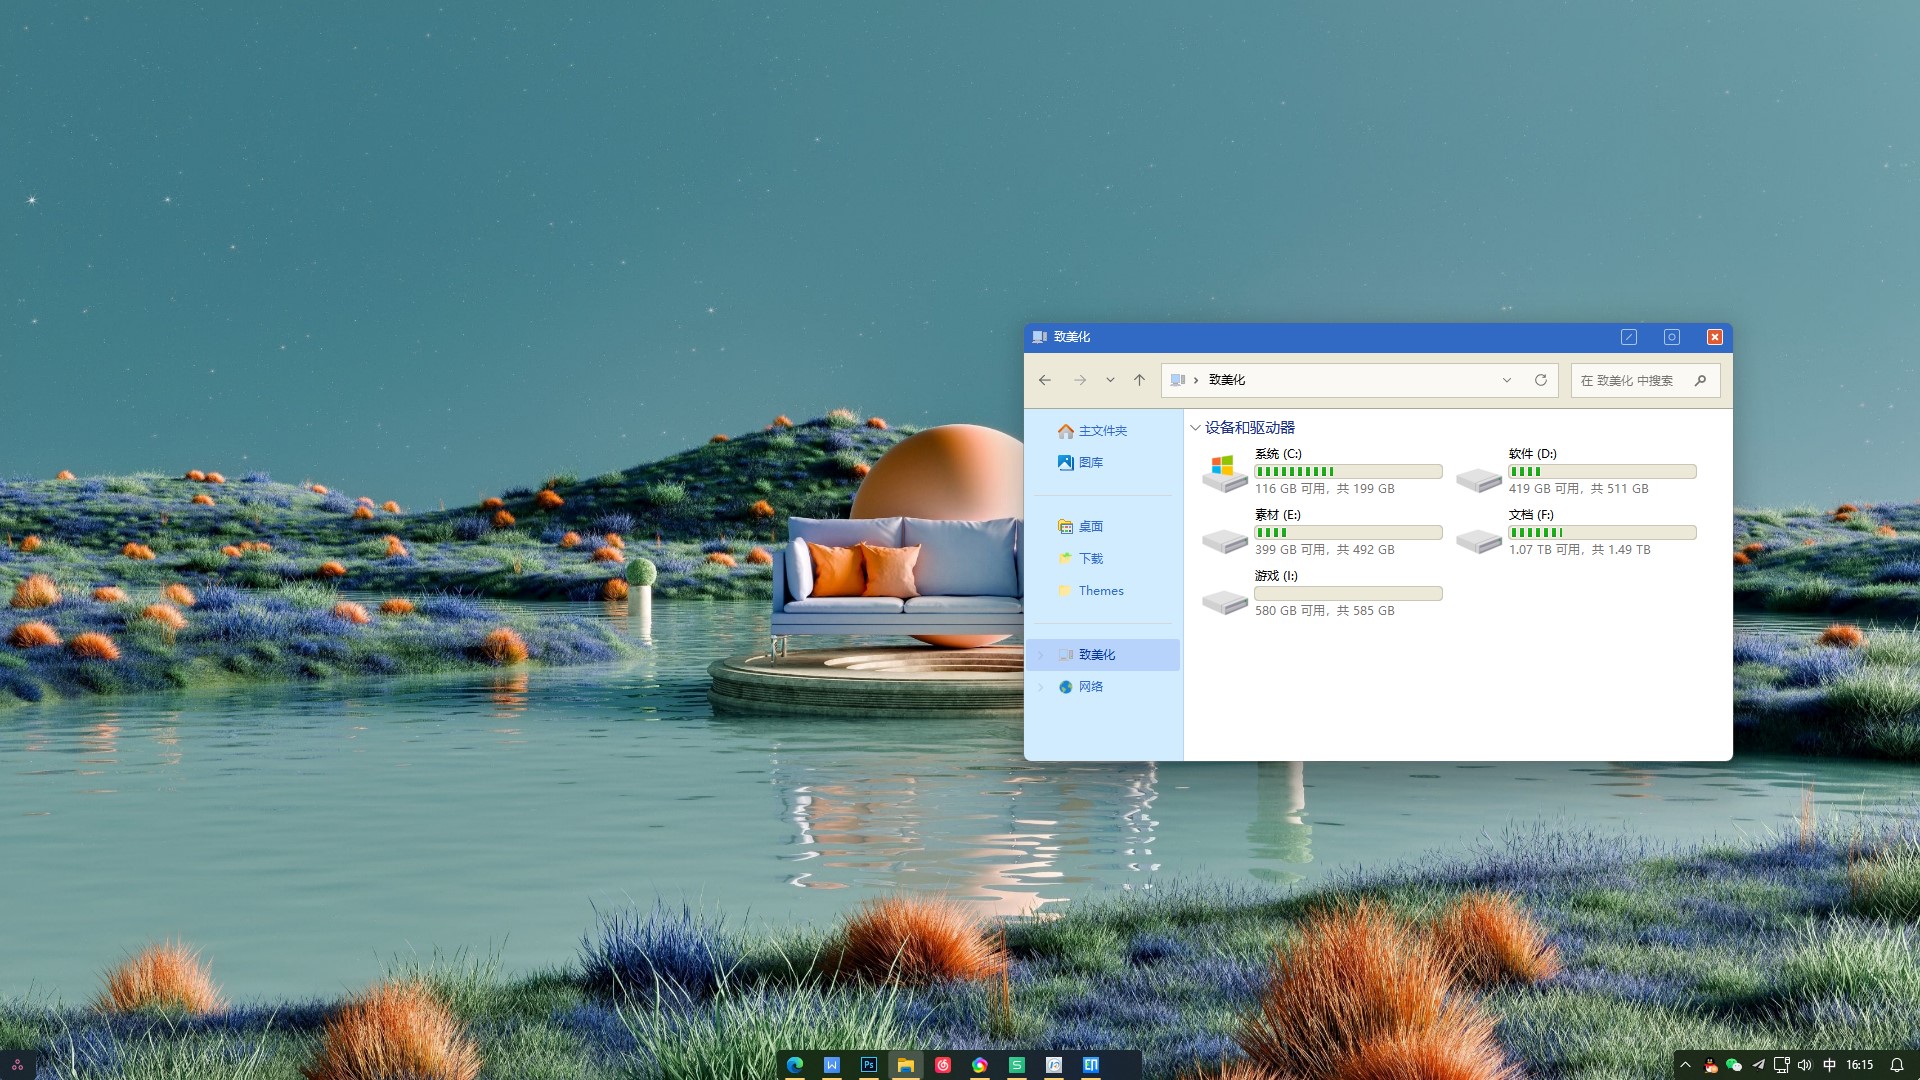Collapse the 设备和驱动器 group
The image size is (1920, 1080).
[x=1195, y=428]
